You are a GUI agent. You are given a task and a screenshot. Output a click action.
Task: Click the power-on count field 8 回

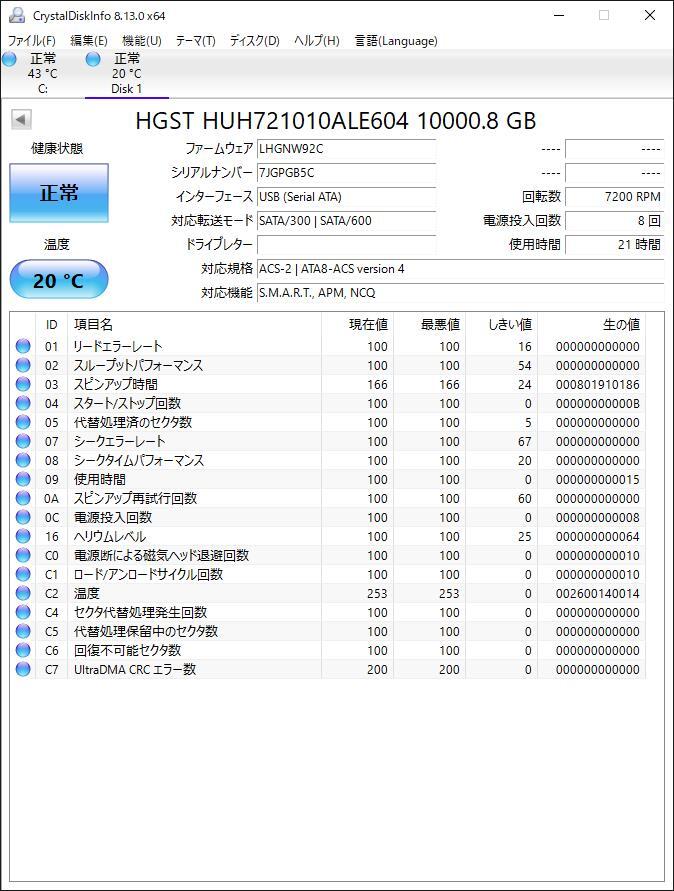point(614,220)
